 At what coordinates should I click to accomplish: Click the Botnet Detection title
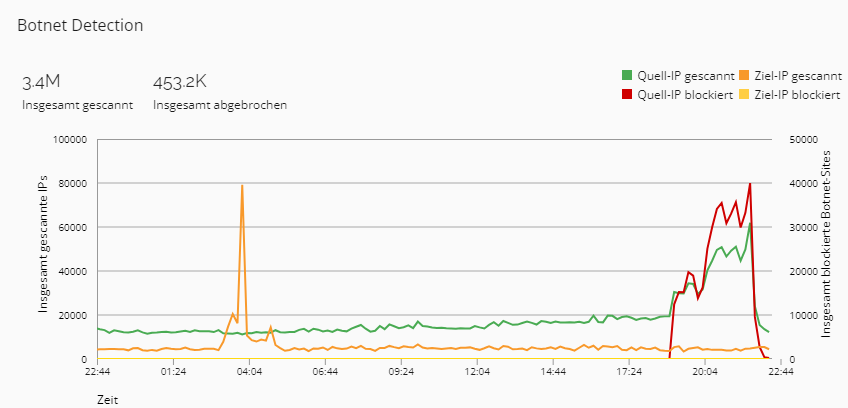coord(80,25)
